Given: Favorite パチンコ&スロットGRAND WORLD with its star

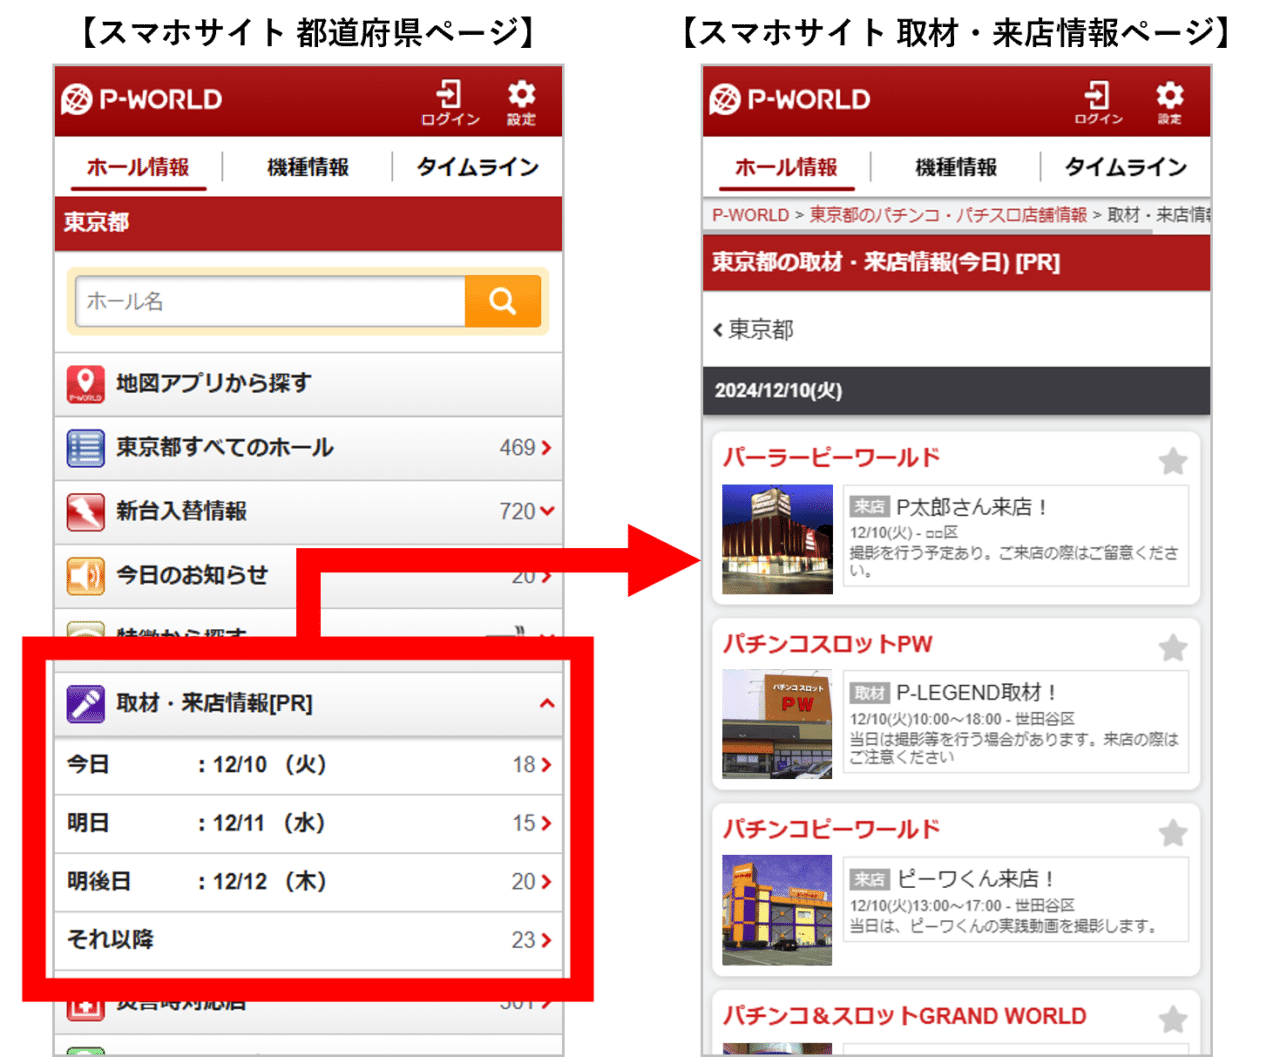Looking at the screenshot, I should [x=1173, y=1019].
